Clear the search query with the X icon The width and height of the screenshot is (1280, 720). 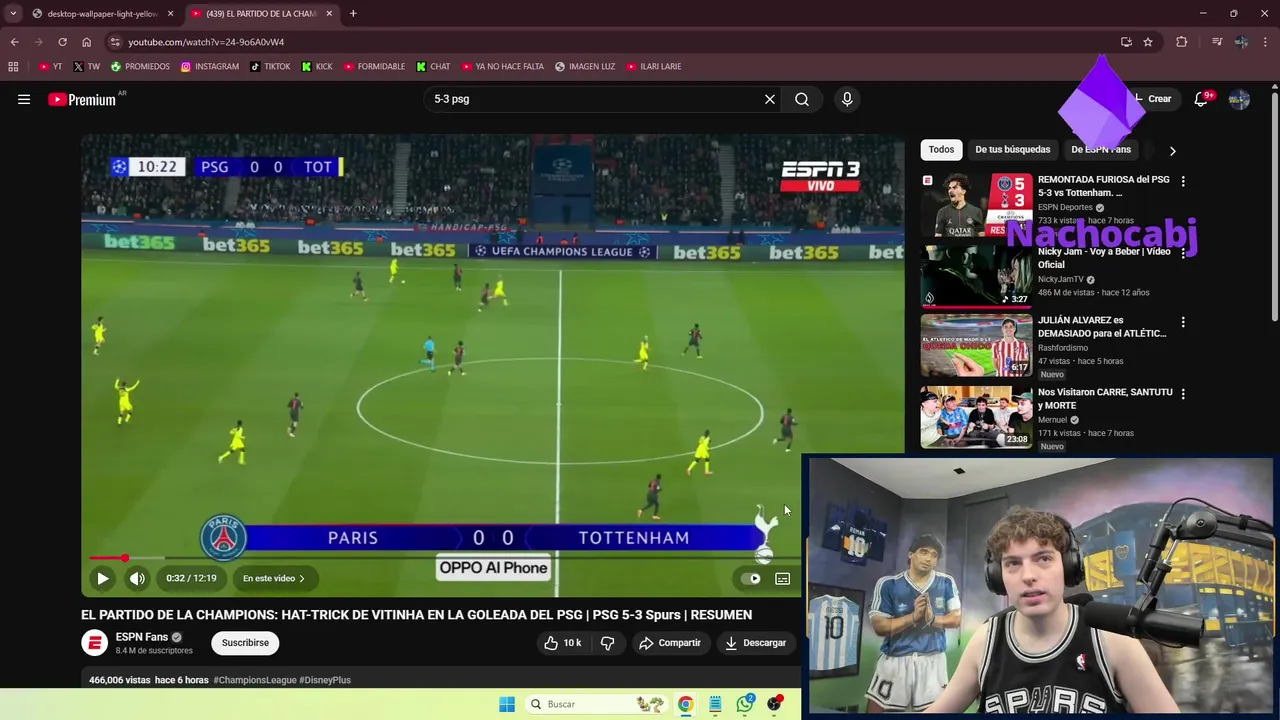coord(770,99)
